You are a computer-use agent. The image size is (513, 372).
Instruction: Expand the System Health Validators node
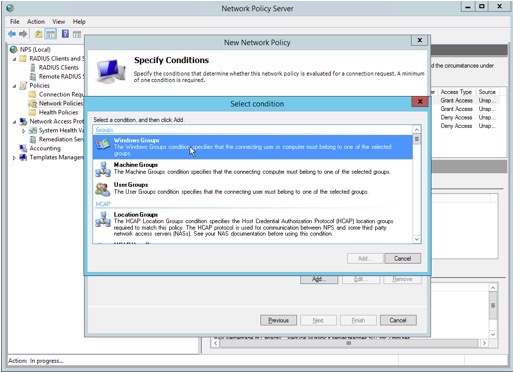(23, 131)
